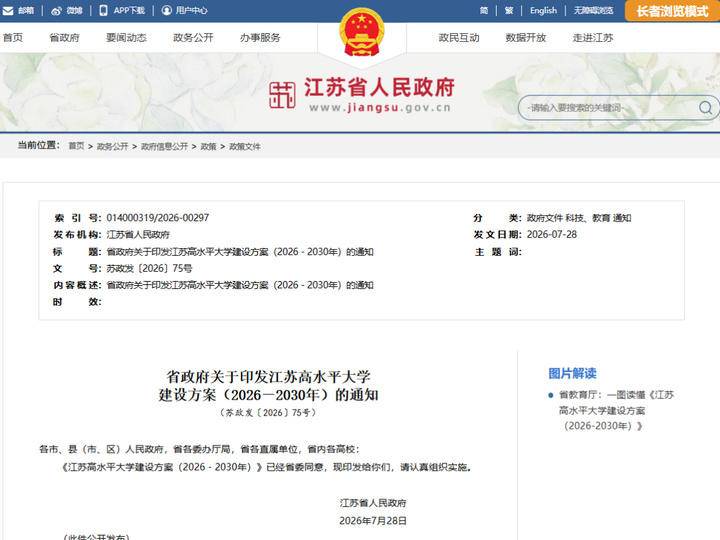Click the 当前位置 label
The height and width of the screenshot is (540, 720).
(39, 146)
